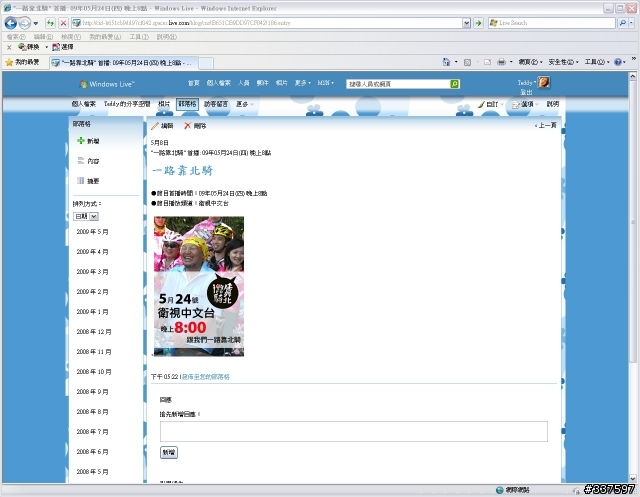The width and height of the screenshot is (640, 497).
Task: Click the 轉換 toolbar icon
Action: coord(29,47)
